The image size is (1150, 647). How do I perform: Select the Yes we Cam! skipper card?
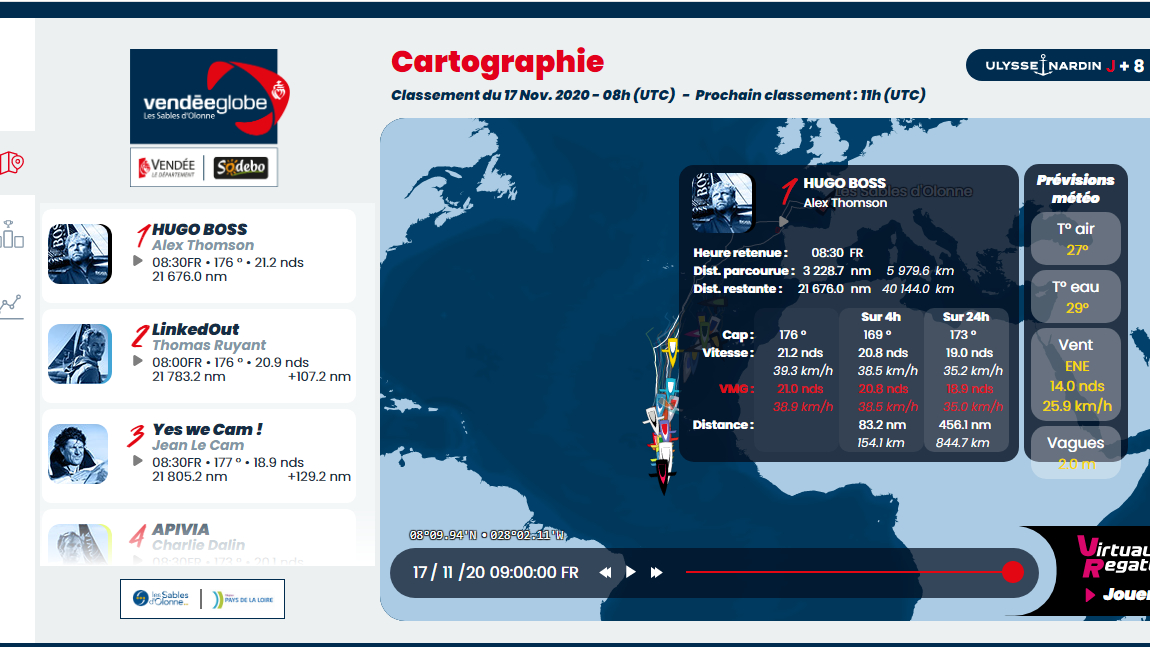(x=199, y=456)
